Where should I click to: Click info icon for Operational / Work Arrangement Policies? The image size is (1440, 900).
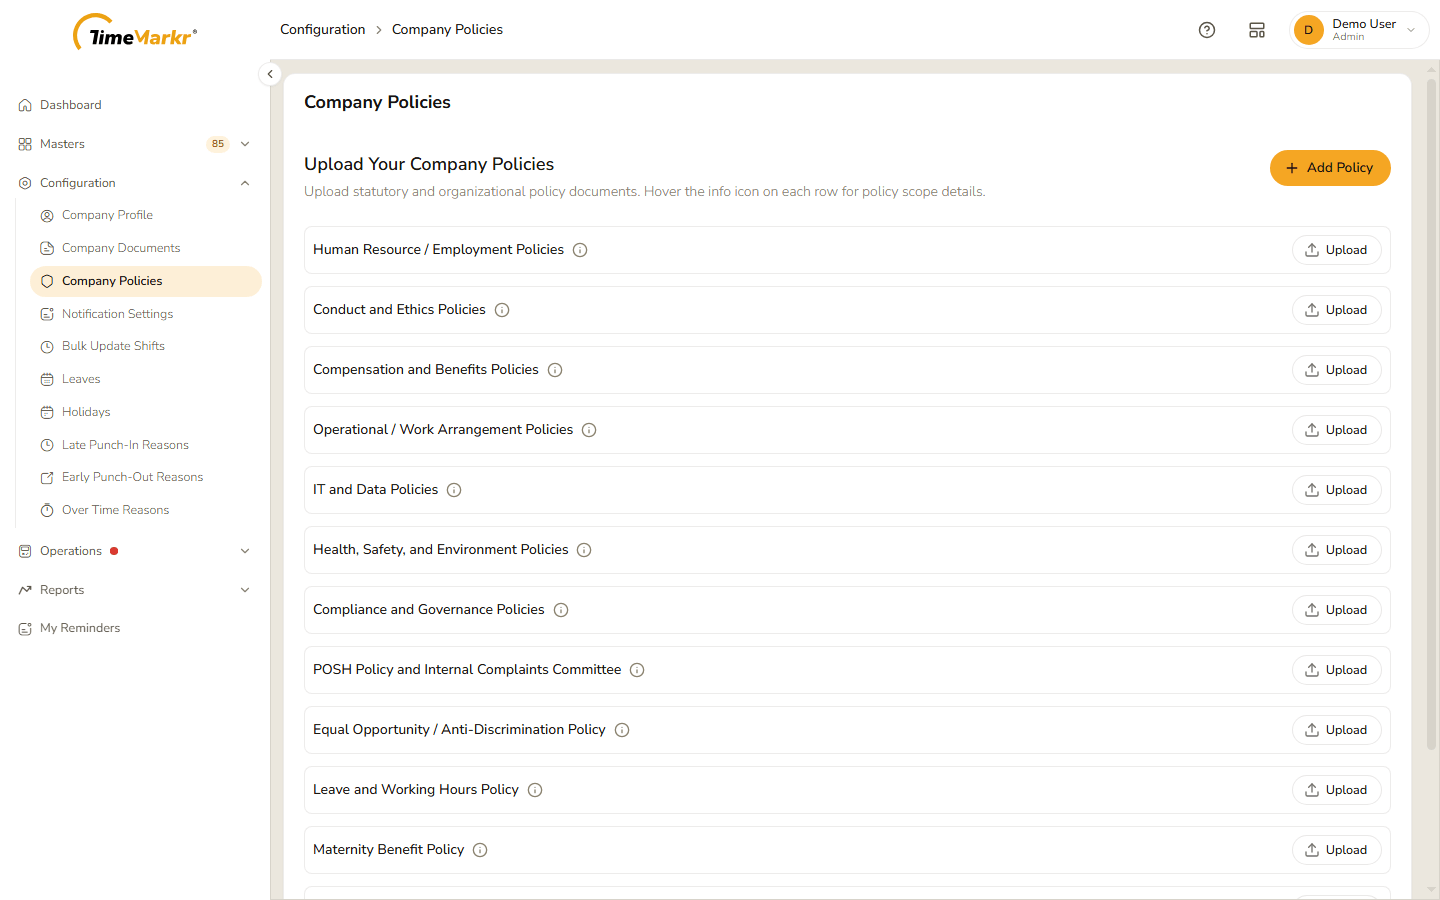click(x=589, y=430)
